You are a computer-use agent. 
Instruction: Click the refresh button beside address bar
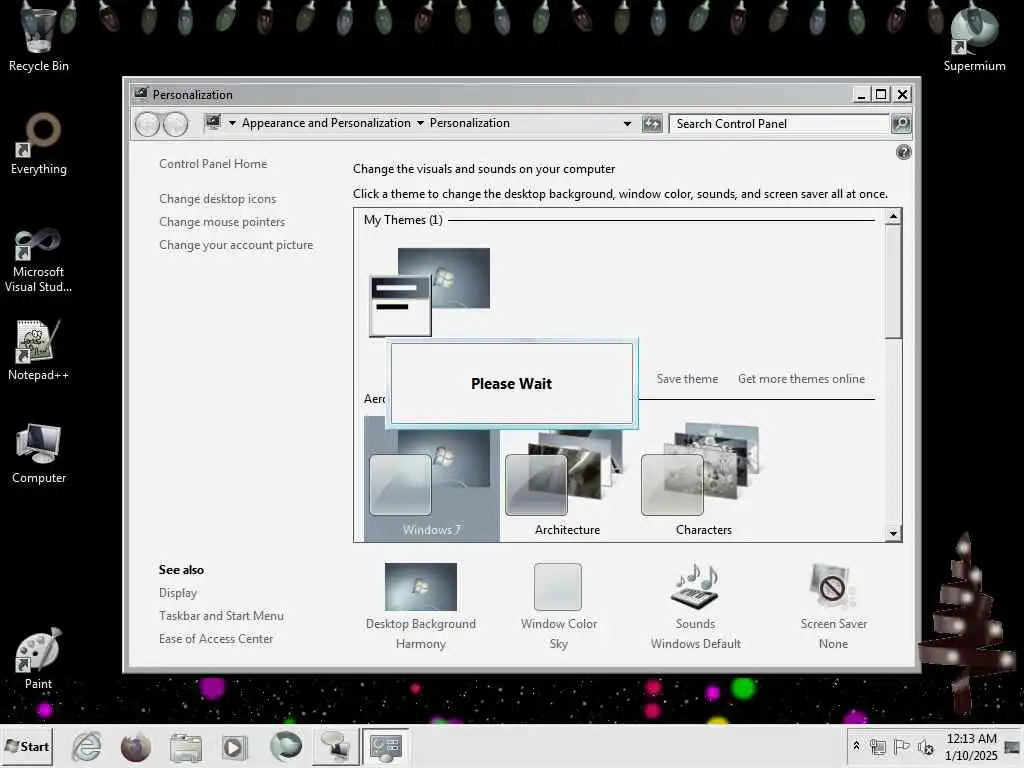652,123
